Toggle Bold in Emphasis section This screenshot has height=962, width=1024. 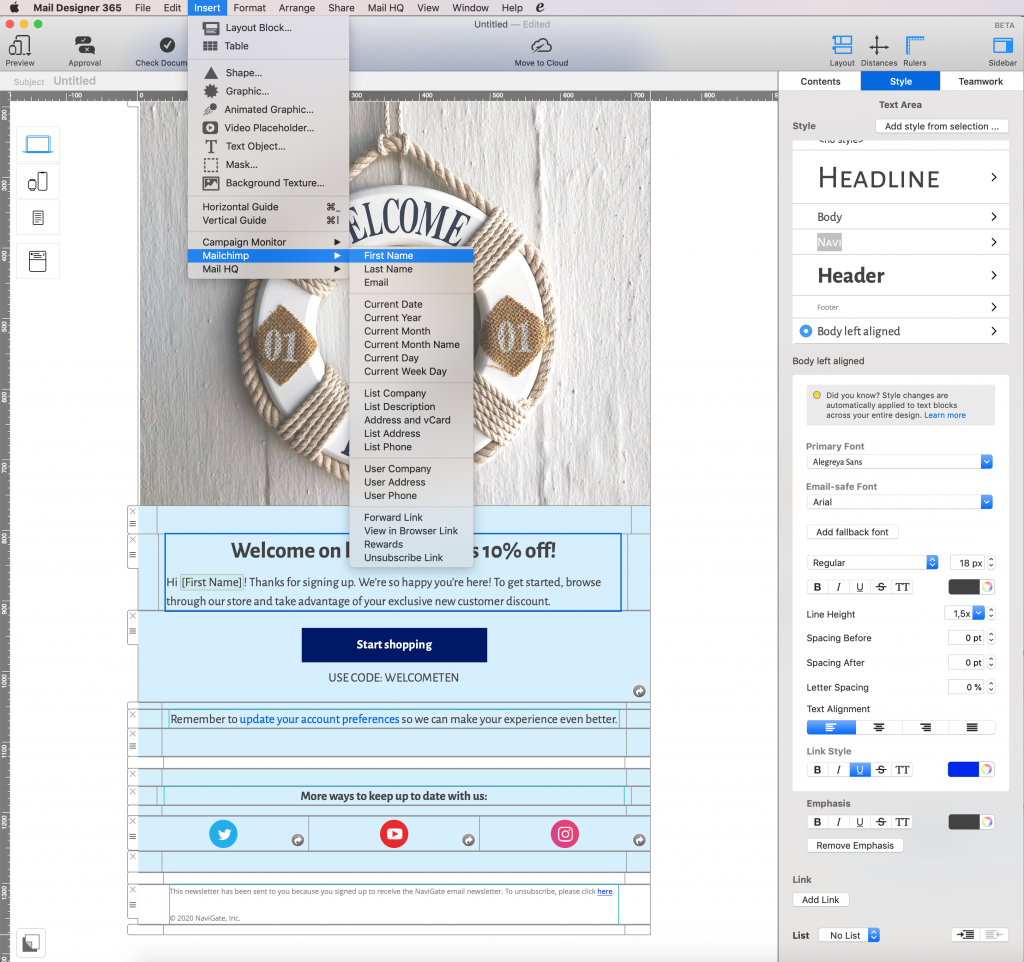(818, 822)
